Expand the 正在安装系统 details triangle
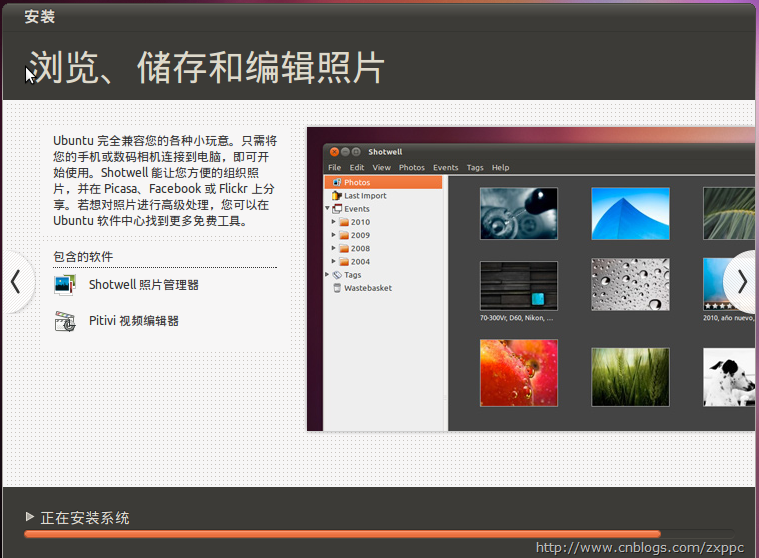 click(30, 517)
